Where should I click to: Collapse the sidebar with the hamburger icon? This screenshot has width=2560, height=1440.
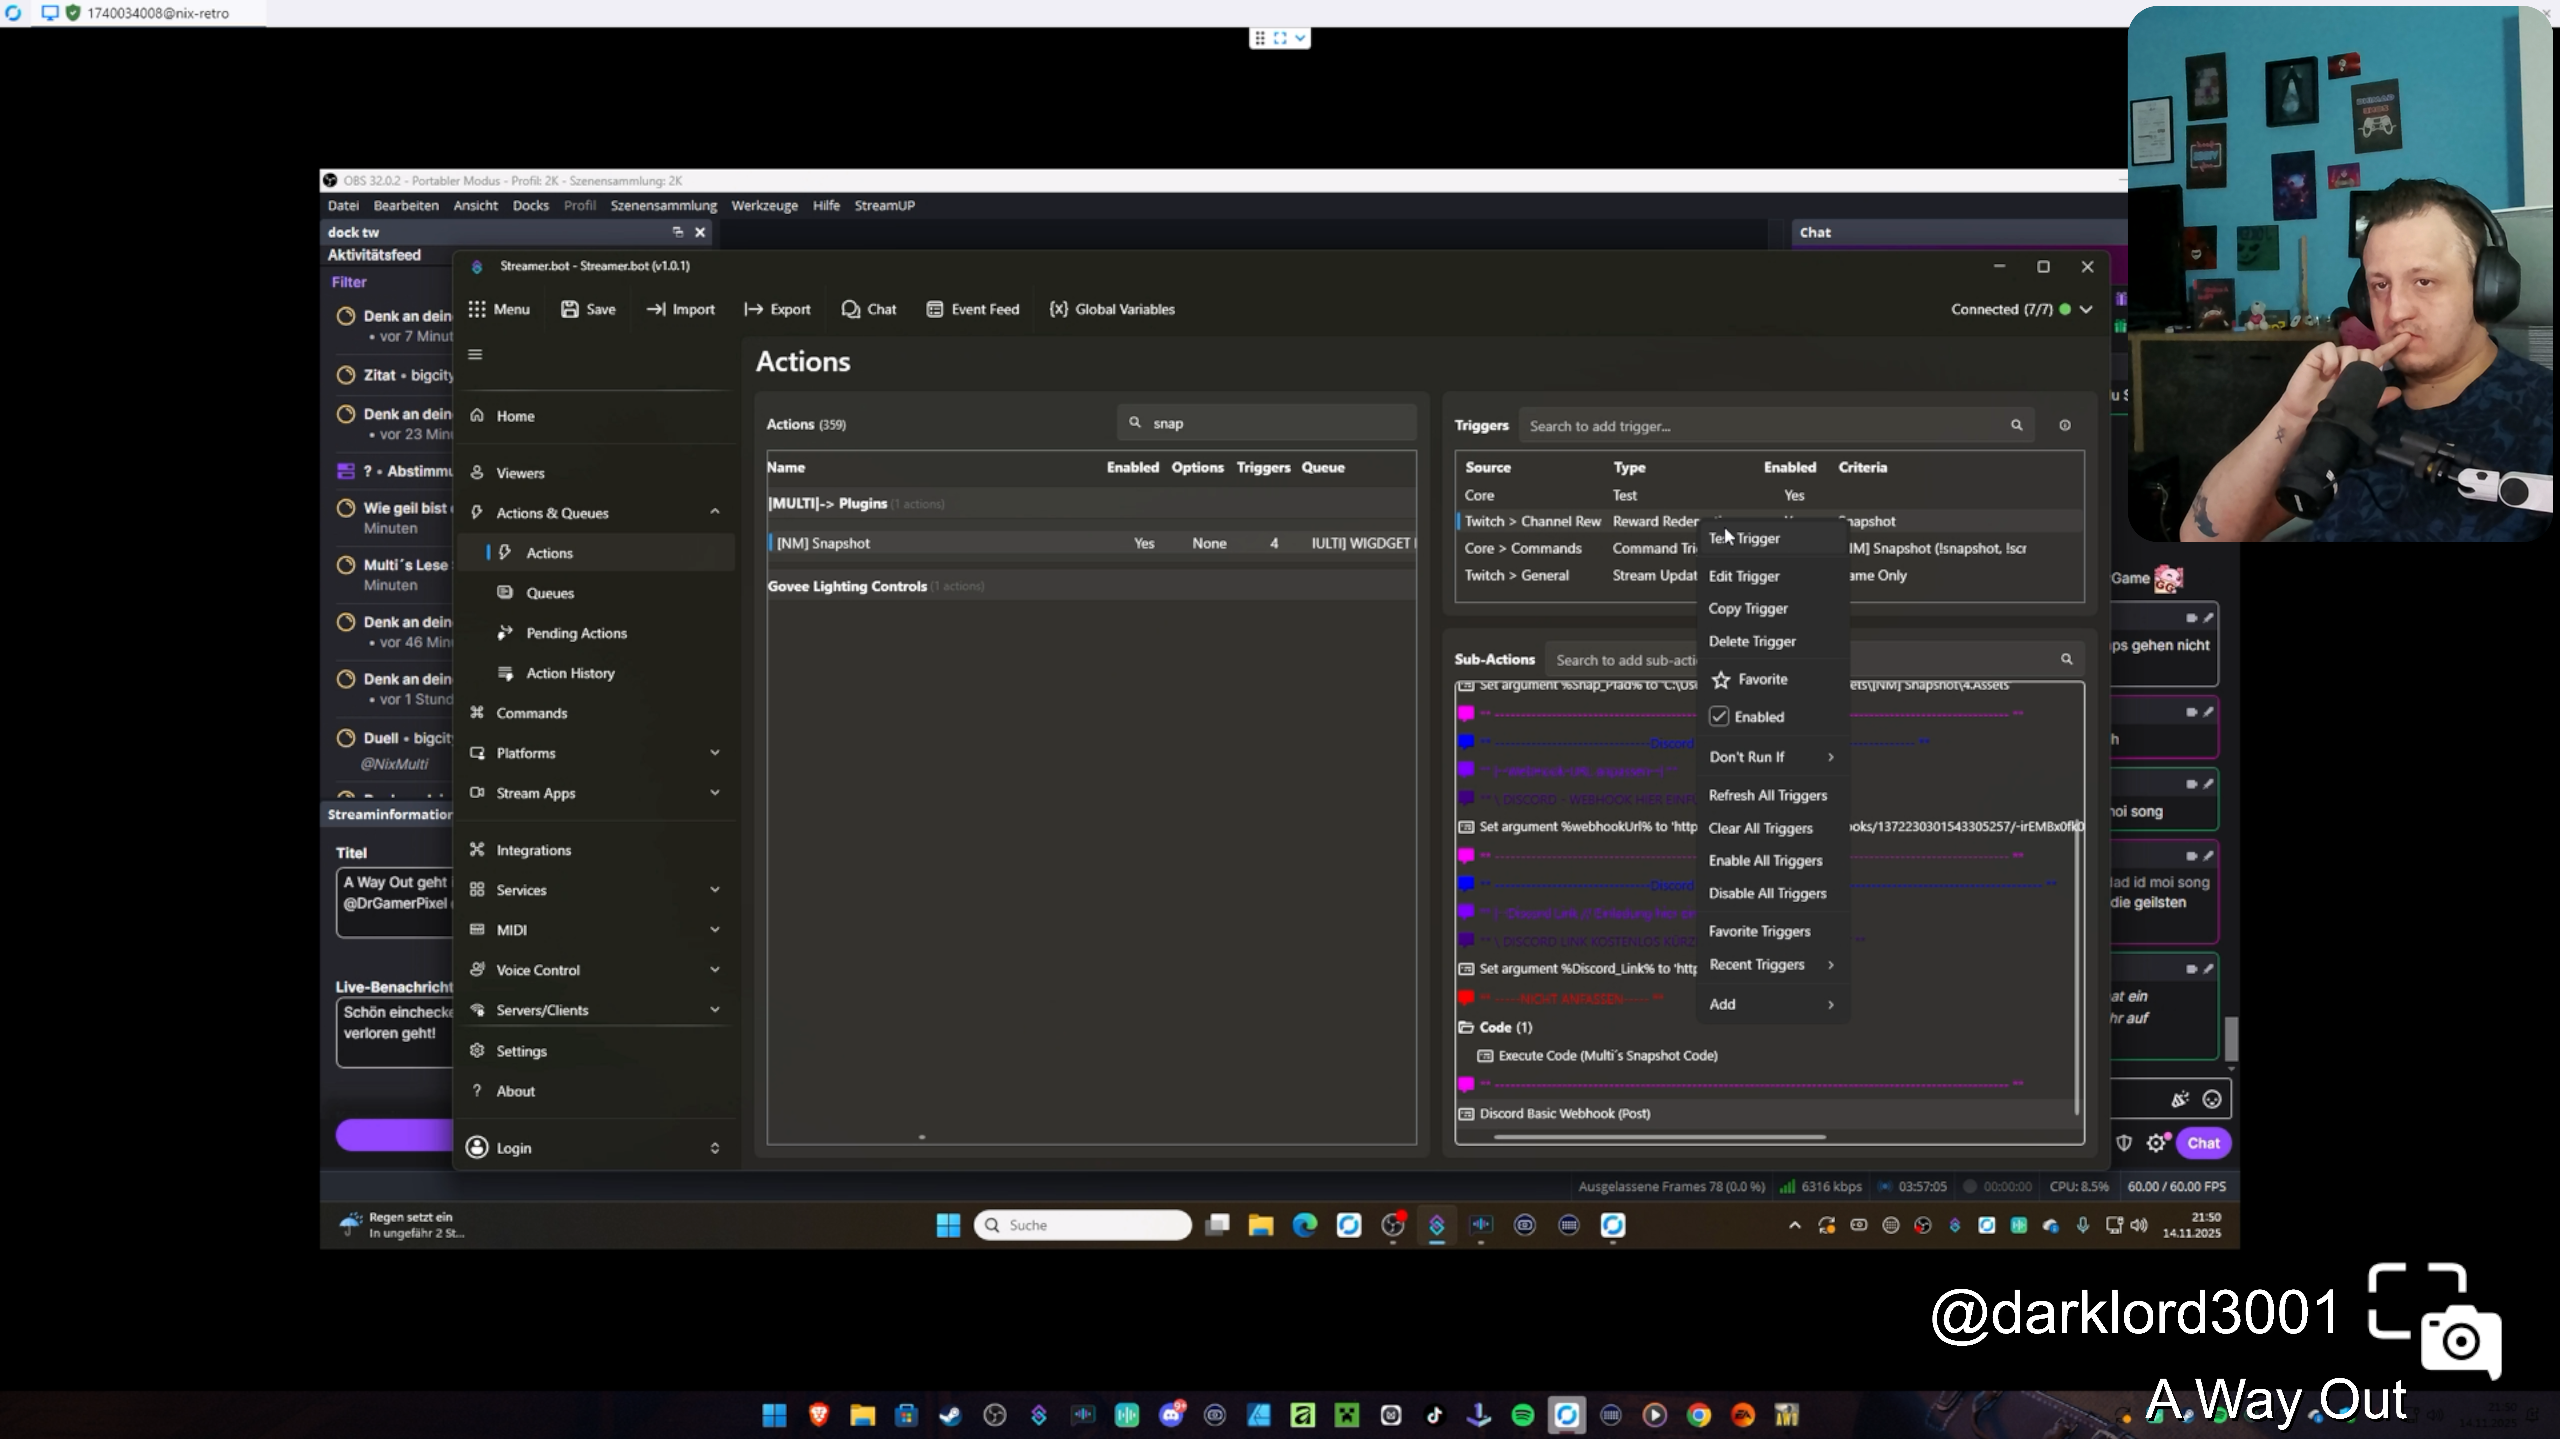[475, 354]
